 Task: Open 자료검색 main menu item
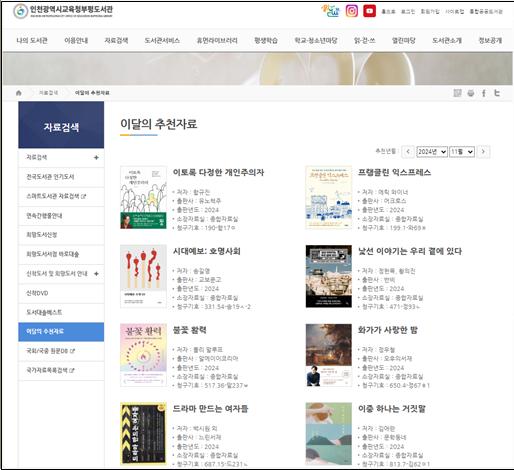click(116, 41)
